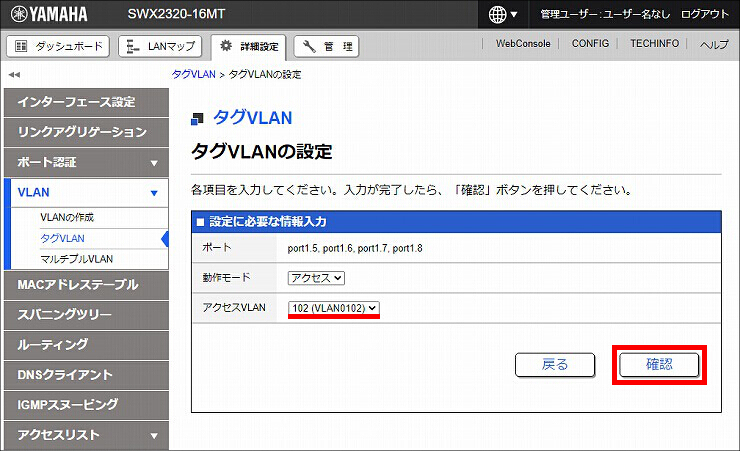This screenshot has height=451, width=740.
Task: Click the SWX2320-16MT model name
Action: (176, 14)
